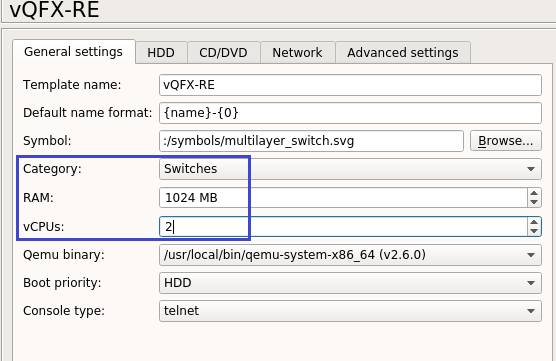556x361 pixels.
Task: Edit the Symbol path field
Action: pos(311,141)
